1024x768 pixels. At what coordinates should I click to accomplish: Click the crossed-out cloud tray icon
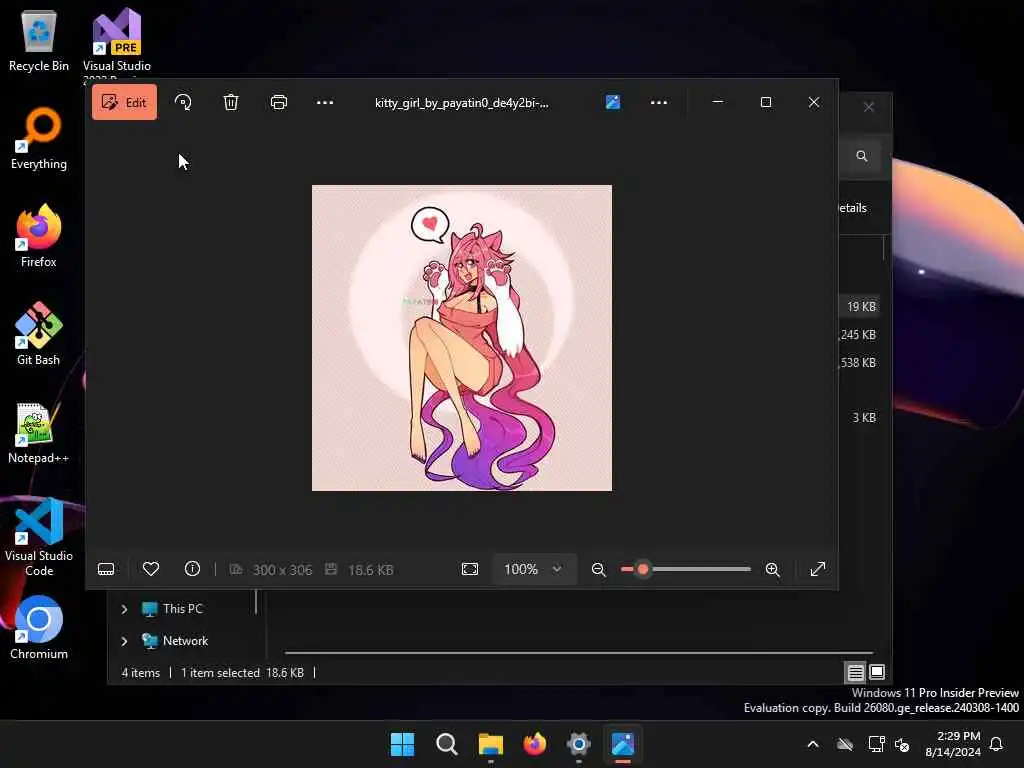(x=845, y=744)
